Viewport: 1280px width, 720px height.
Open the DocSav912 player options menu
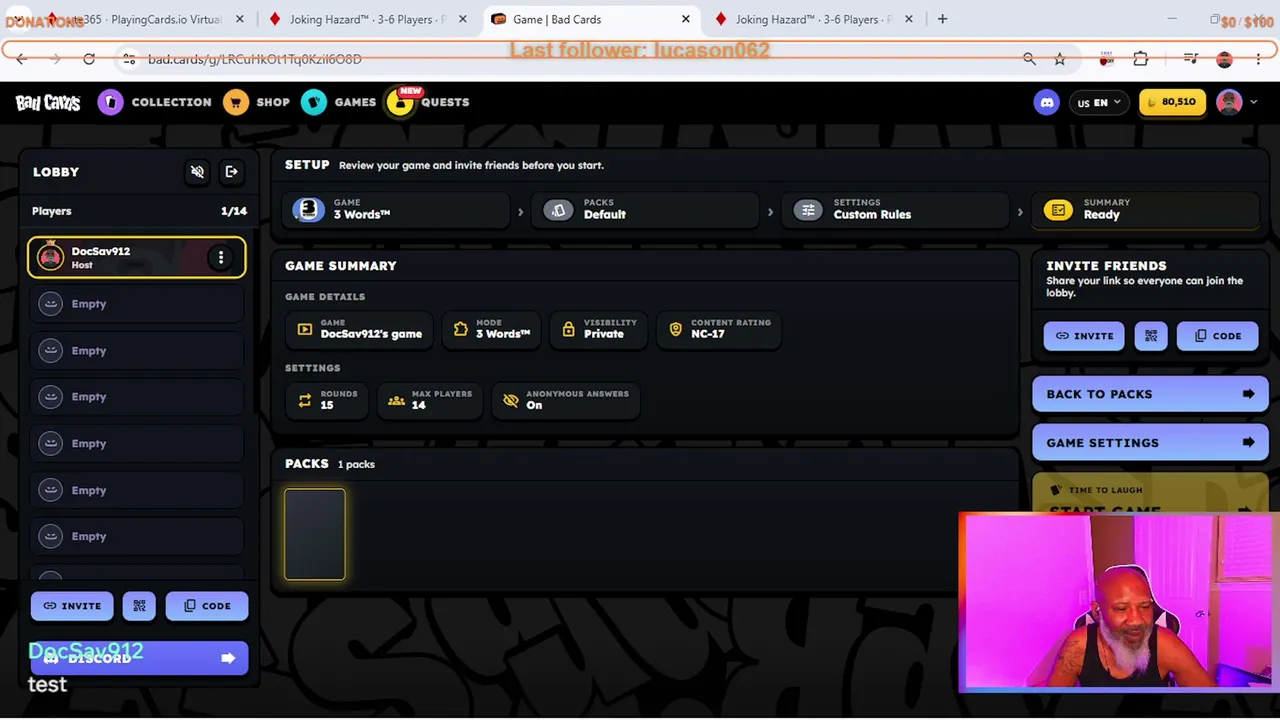click(221, 258)
